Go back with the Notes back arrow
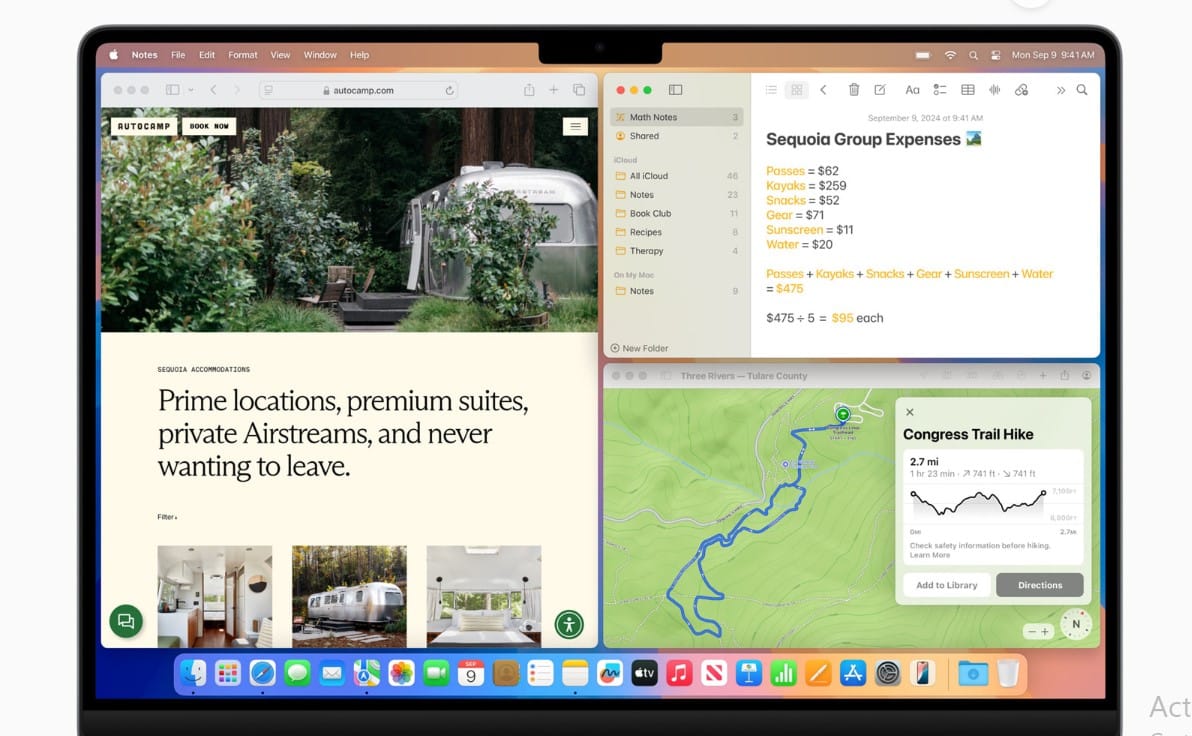 [823, 90]
